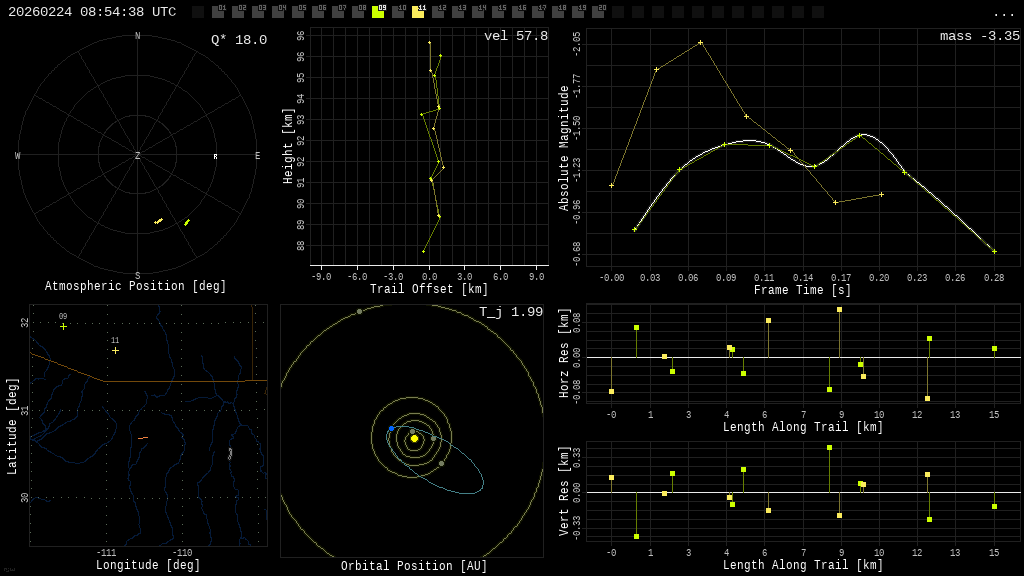Click the Vert Res [km] axis label

(564, 491)
